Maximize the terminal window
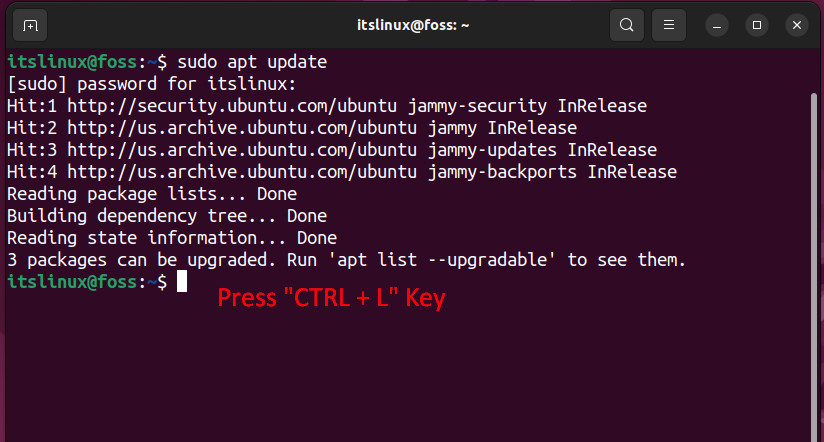Image resolution: width=824 pixels, height=442 pixels. pyautogui.click(x=757, y=25)
